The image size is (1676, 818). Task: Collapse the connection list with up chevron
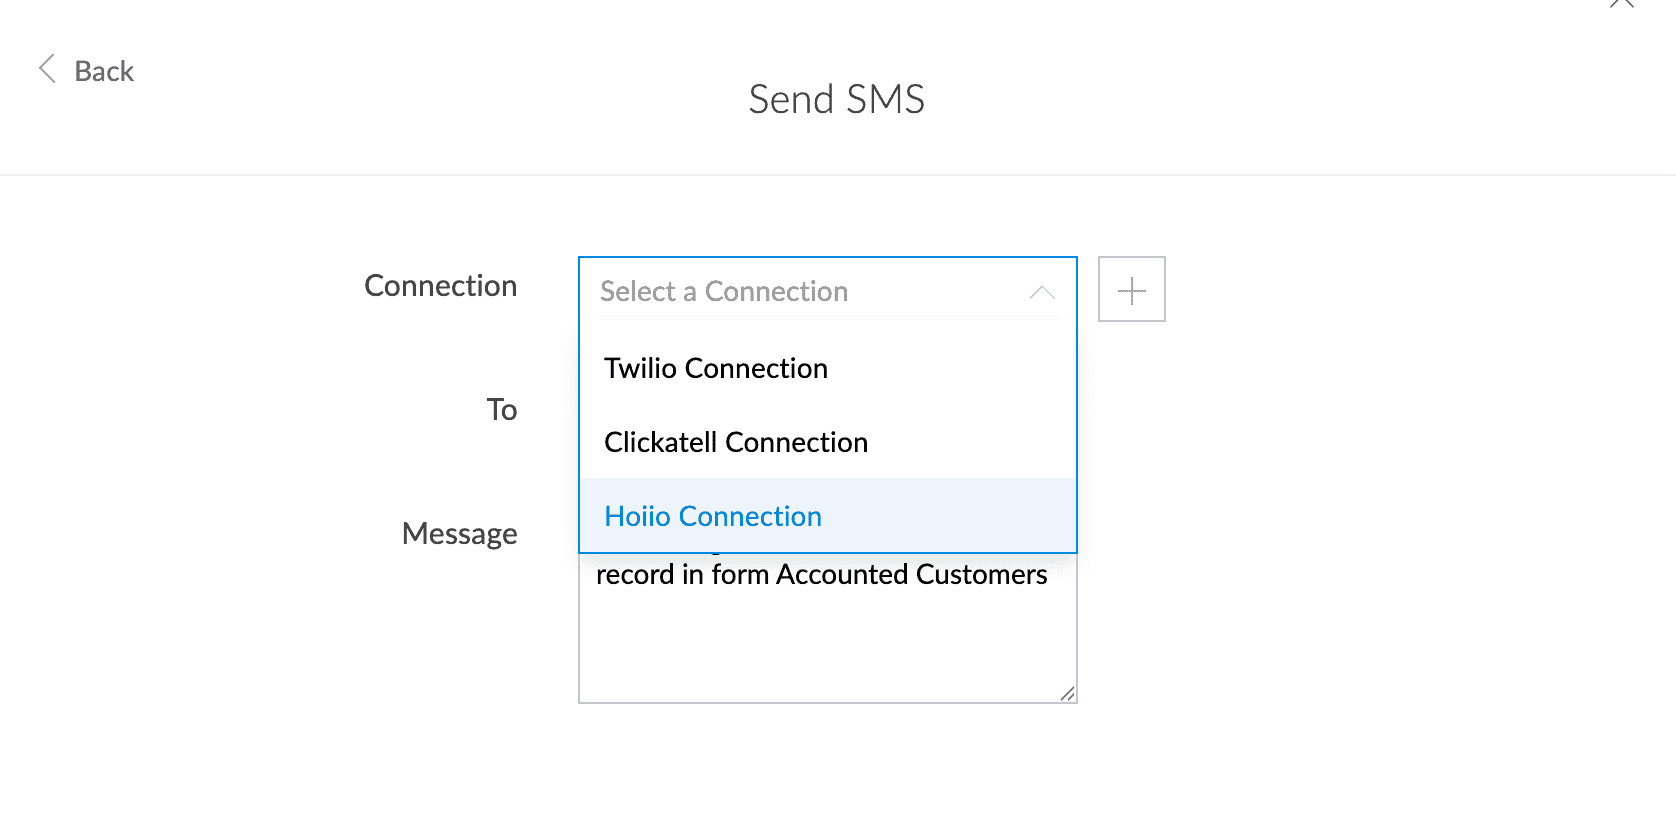coord(1042,292)
